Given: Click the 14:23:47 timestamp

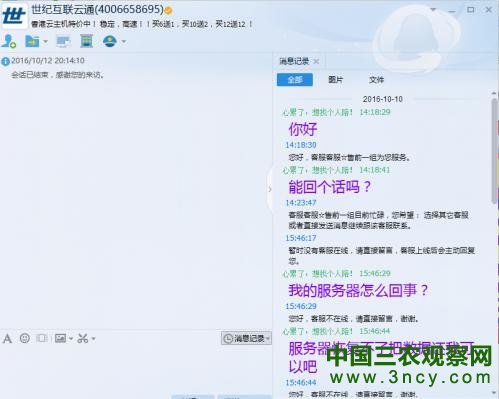Looking at the screenshot, I should click(301, 203).
